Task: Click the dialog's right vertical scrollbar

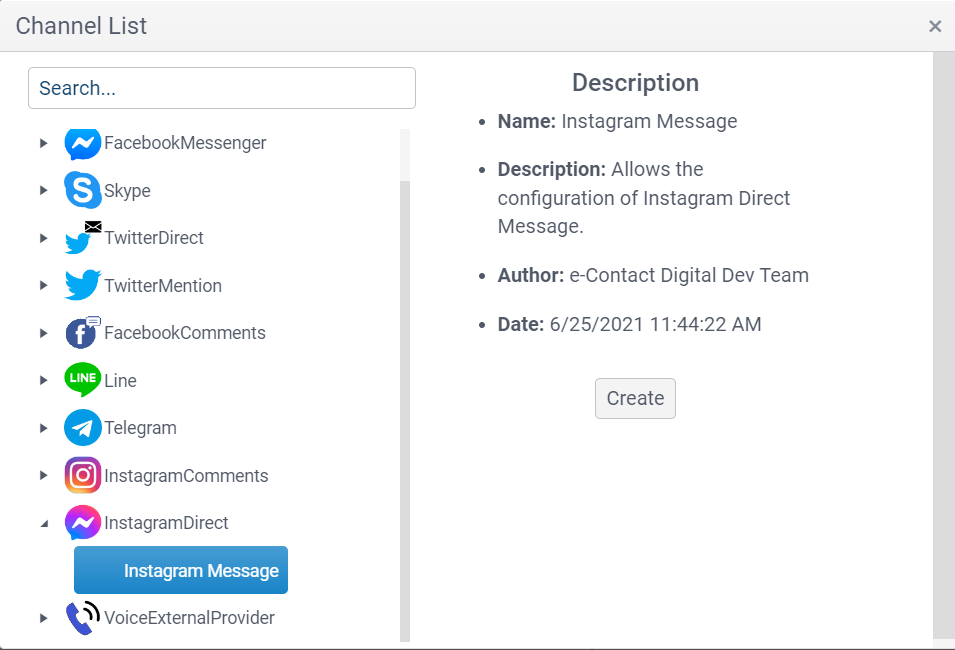Action: click(943, 345)
